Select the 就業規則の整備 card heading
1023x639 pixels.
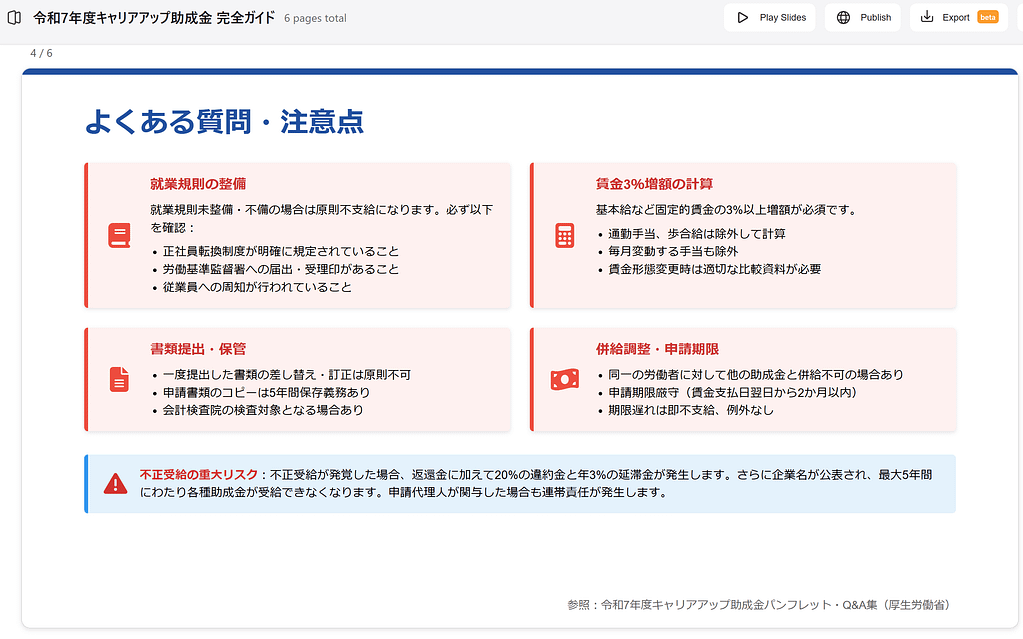click(x=198, y=184)
